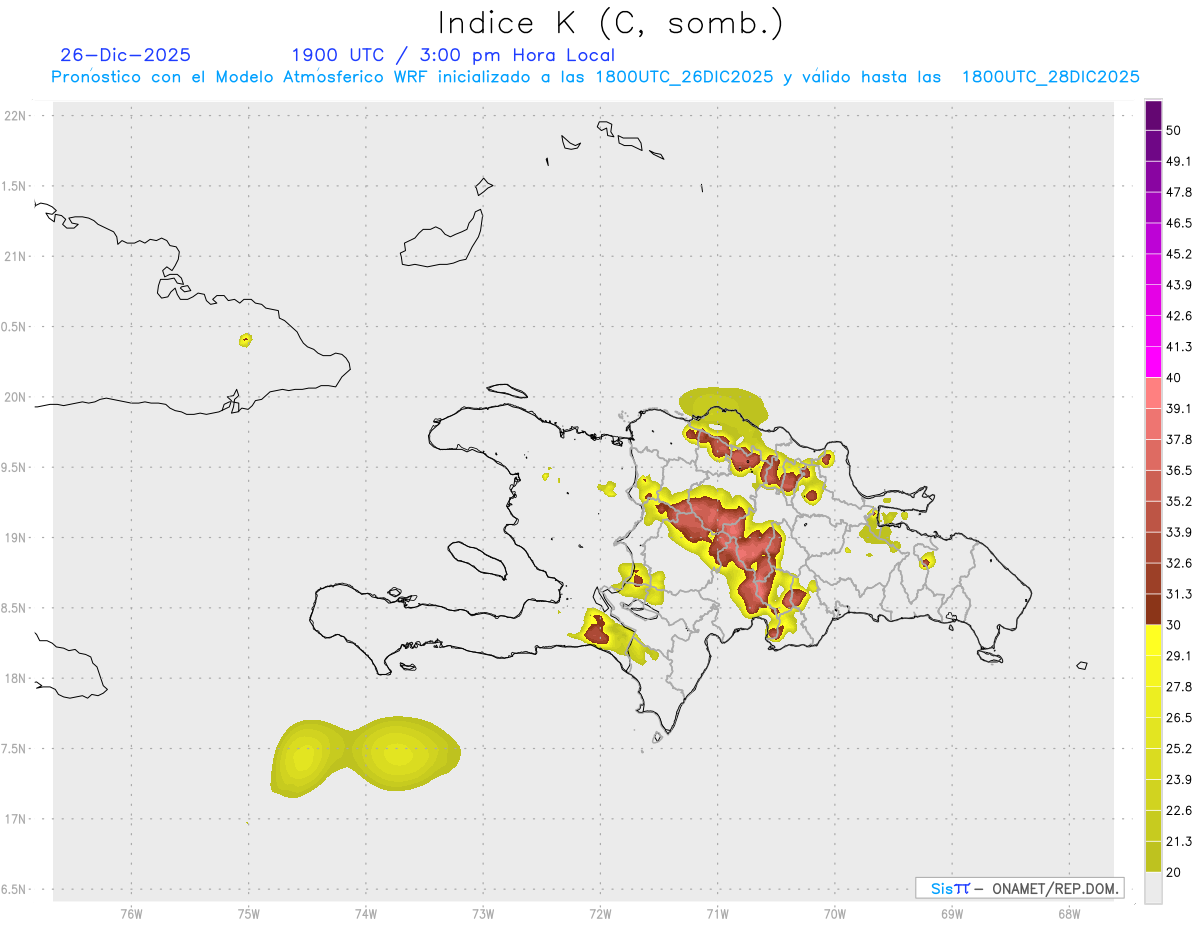Click the colorbar value '40'
This screenshot has width=1200, height=927.
(1173, 378)
